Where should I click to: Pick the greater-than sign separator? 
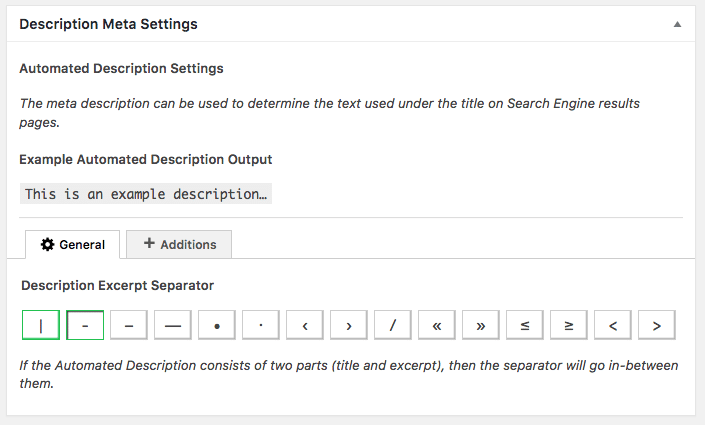tap(657, 325)
